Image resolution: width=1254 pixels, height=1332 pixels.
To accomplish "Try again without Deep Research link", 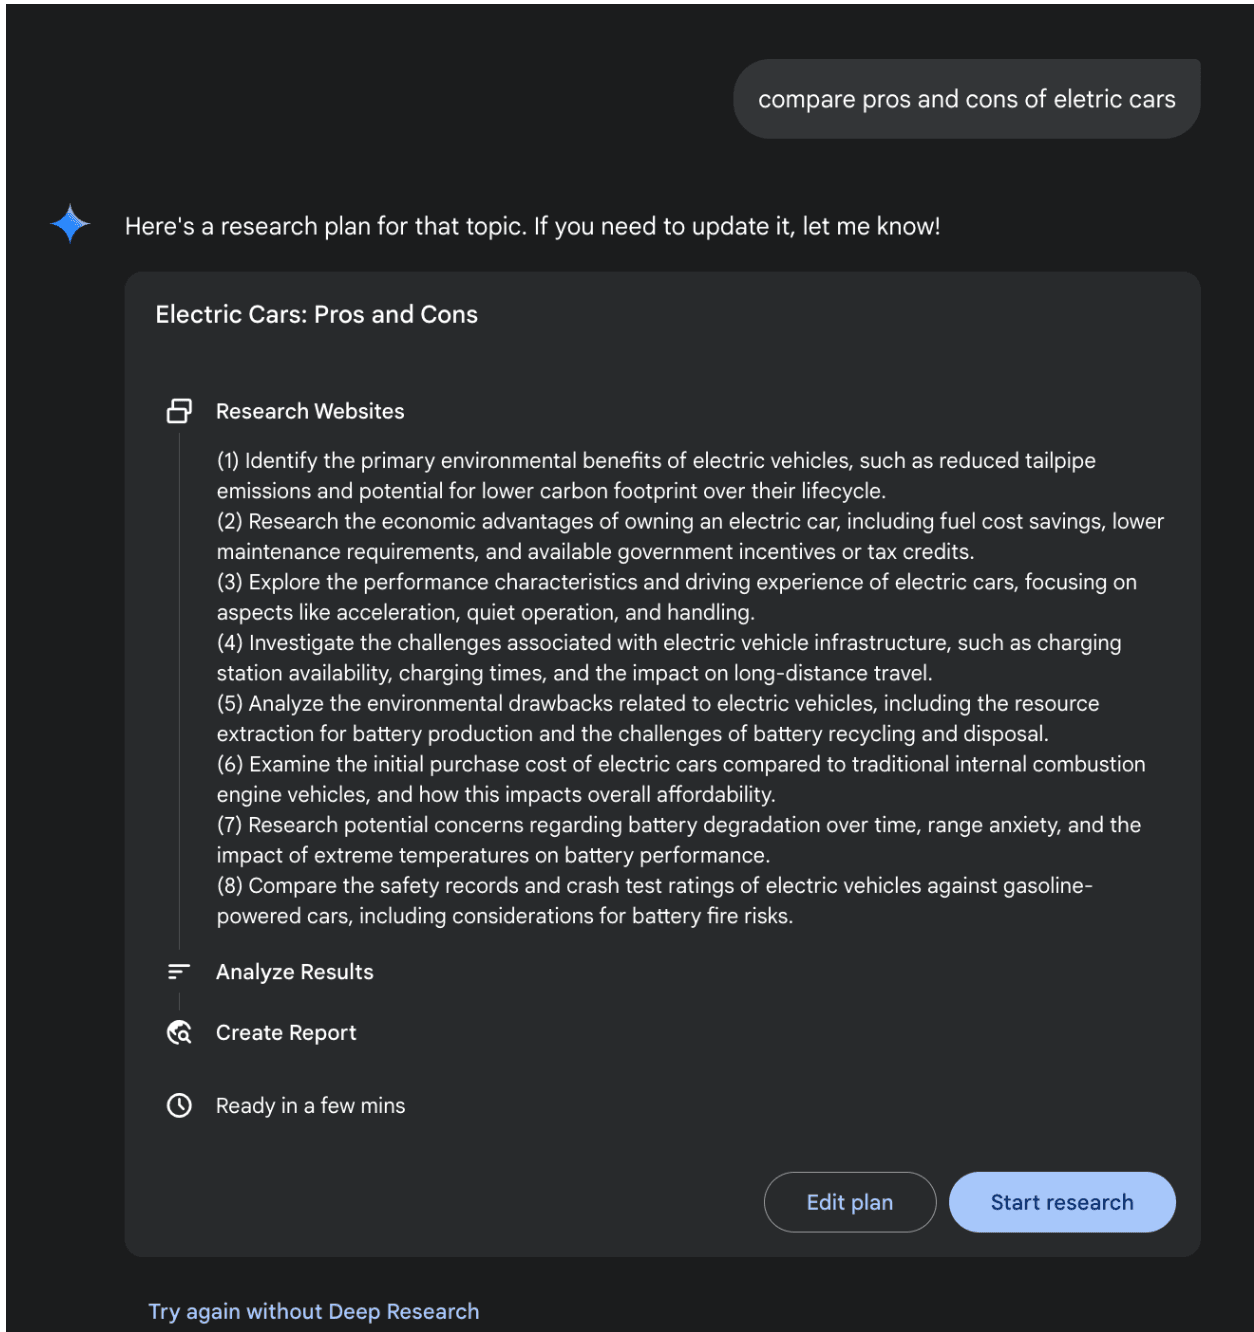I will tap(313, 1311).
